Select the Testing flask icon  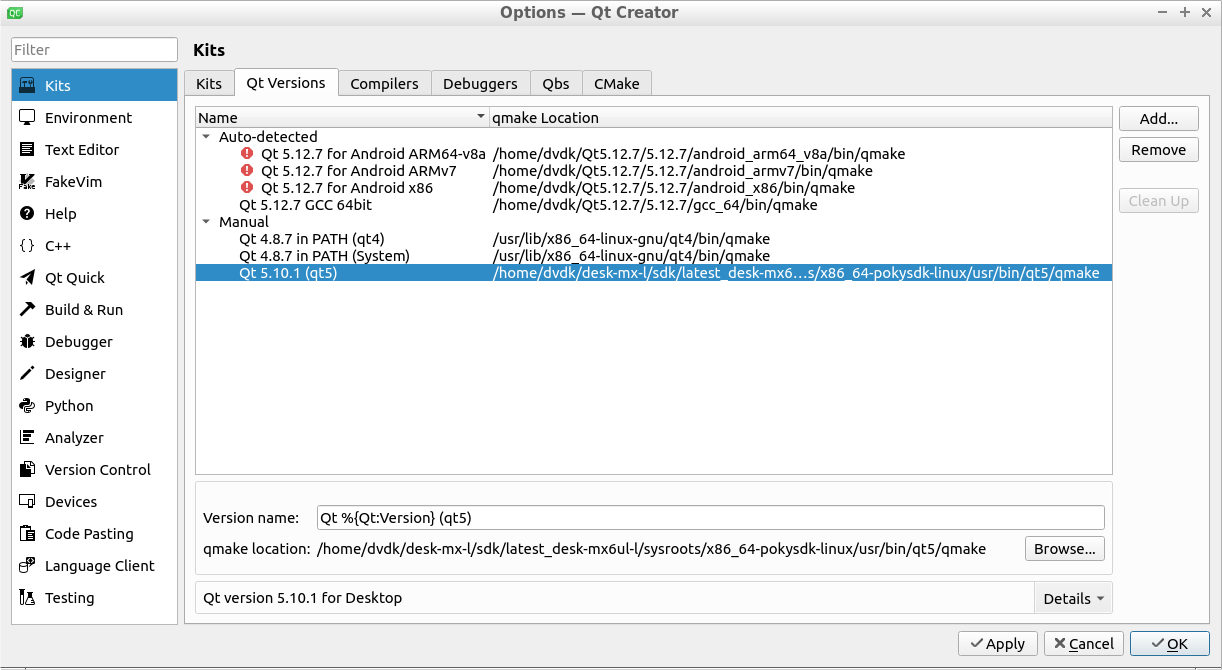click(x=27, y=598)
